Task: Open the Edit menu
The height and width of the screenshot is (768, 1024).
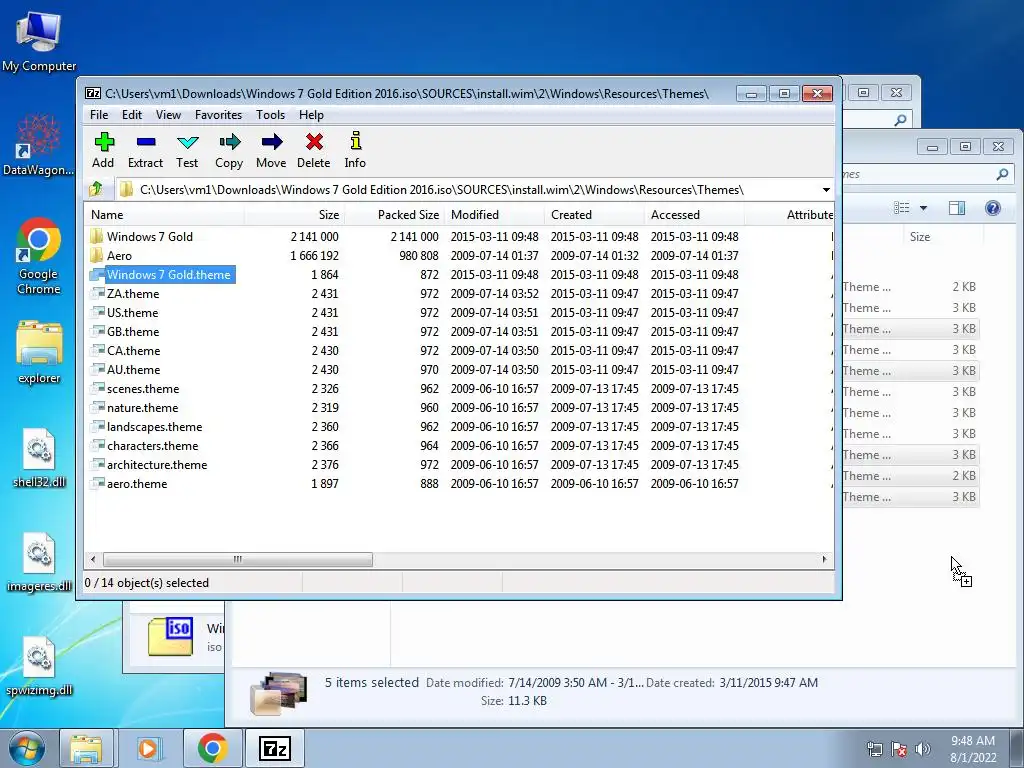Action: 132,115
